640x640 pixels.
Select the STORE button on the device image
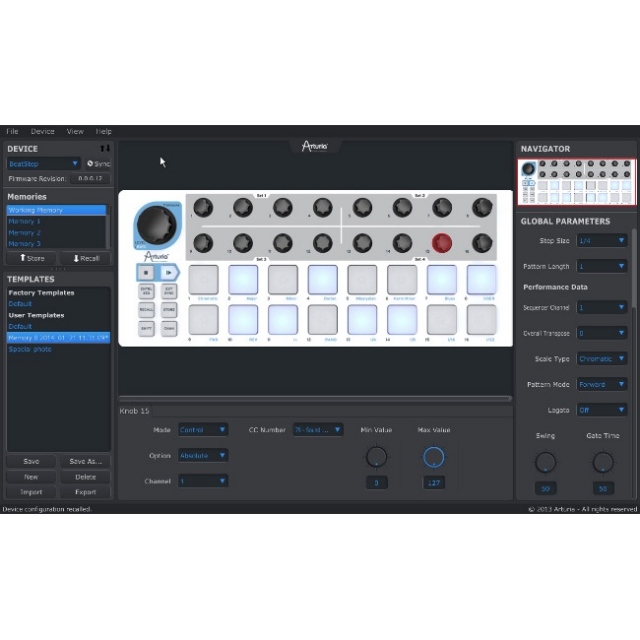coord(169,309)
